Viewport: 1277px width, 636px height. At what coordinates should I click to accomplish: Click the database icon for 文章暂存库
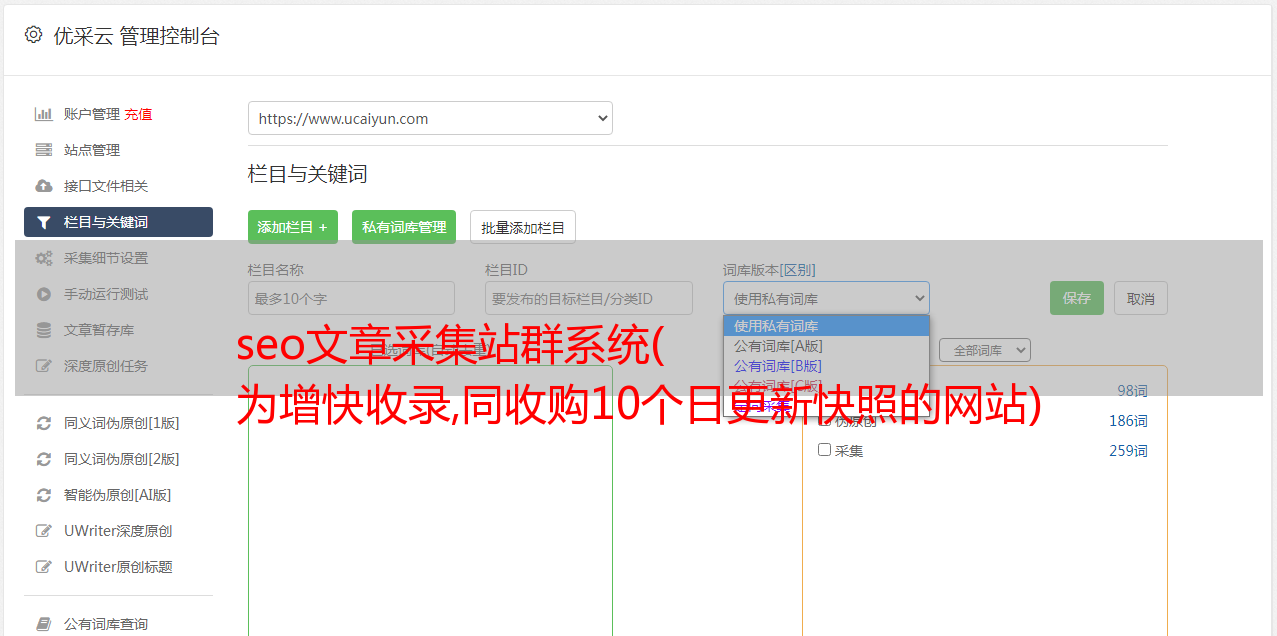pos(44,330)
